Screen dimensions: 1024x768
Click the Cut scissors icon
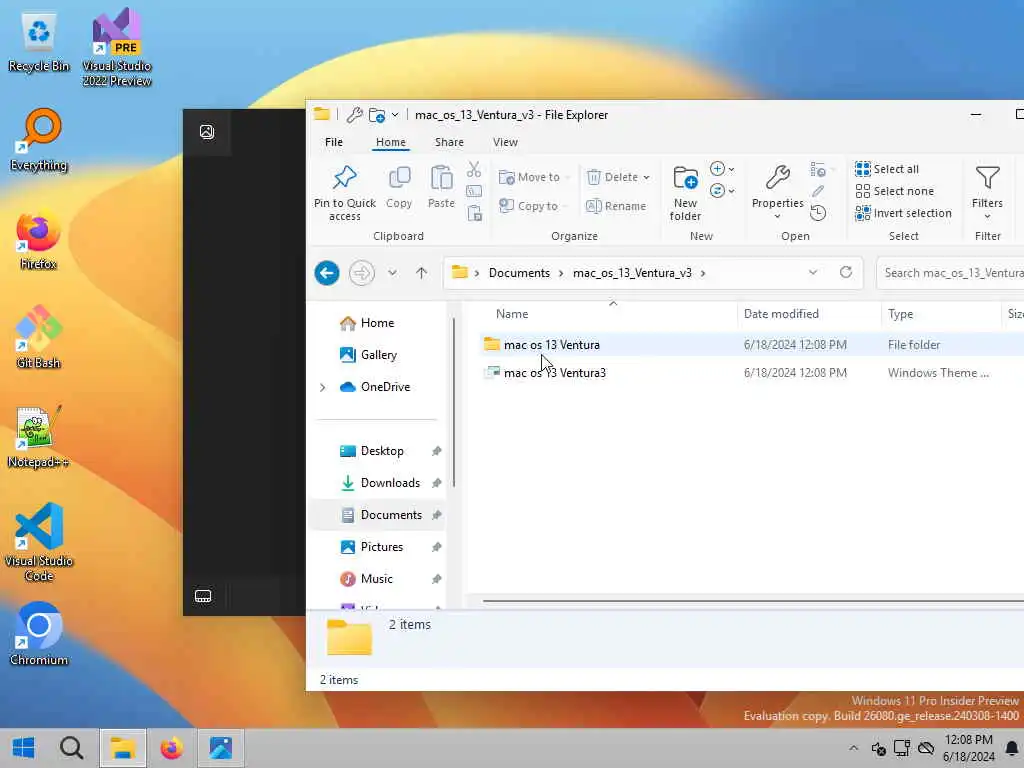(x=474, y=170)
